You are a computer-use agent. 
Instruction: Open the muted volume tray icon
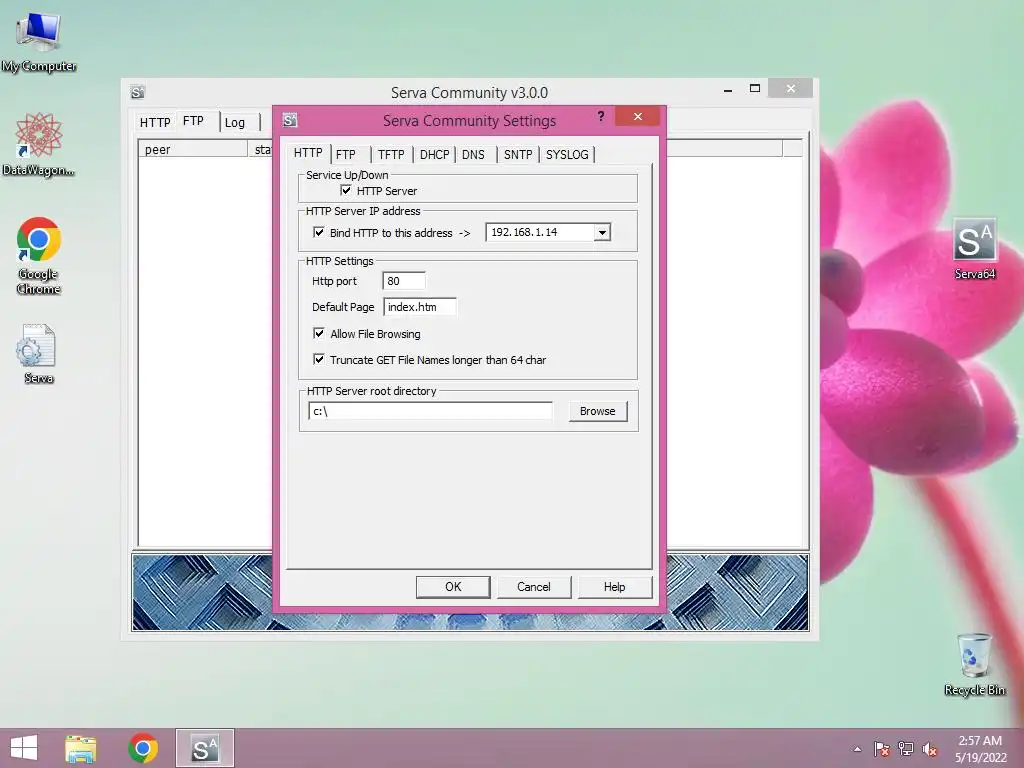pos(930,749)
